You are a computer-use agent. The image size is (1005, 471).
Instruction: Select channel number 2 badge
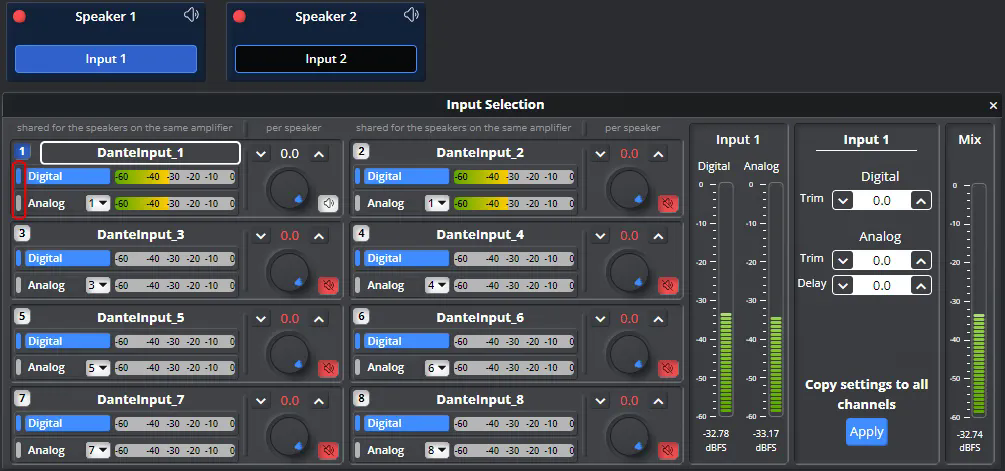pos(361,152)
